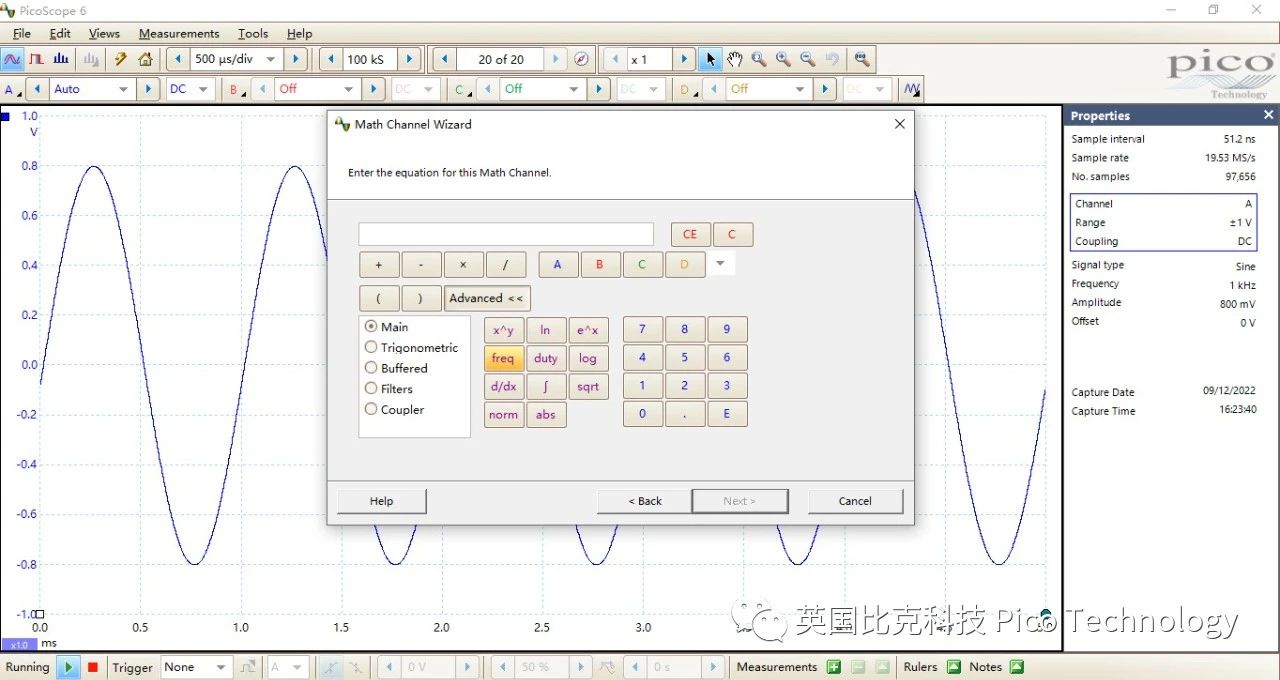1280x680 pixels.
Task: Add a measurement with plus icon
Action: tap(834, 667)
